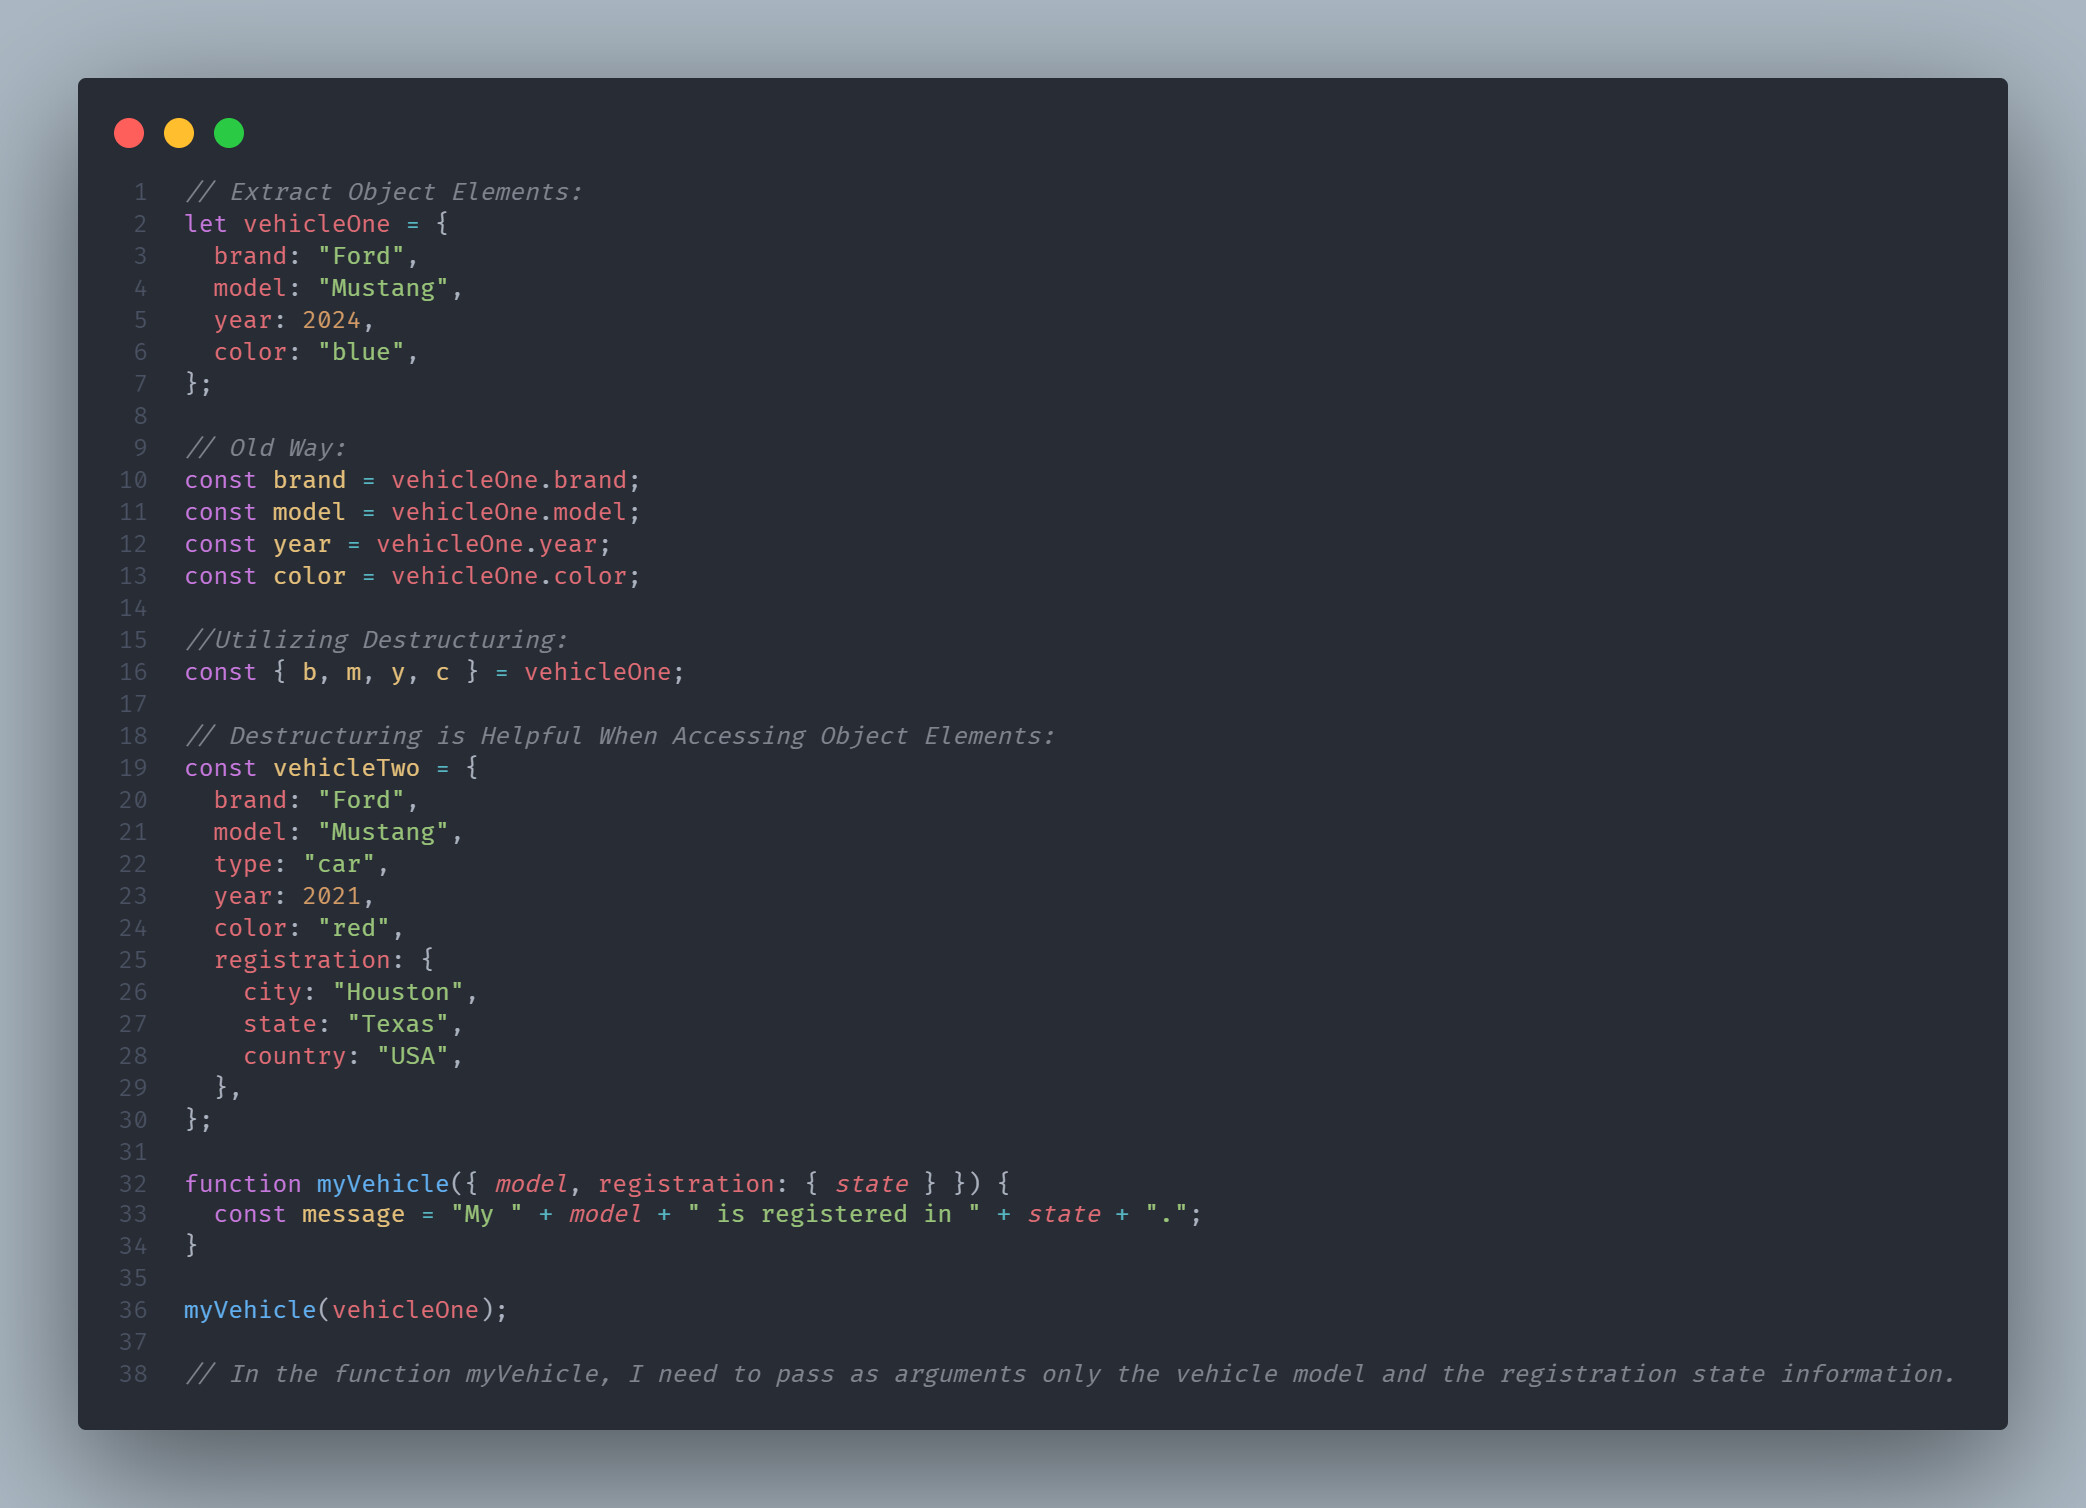Click the 'let' keyword on line 2
The height and width of the screenshot is (1508, 2086).
206,224
